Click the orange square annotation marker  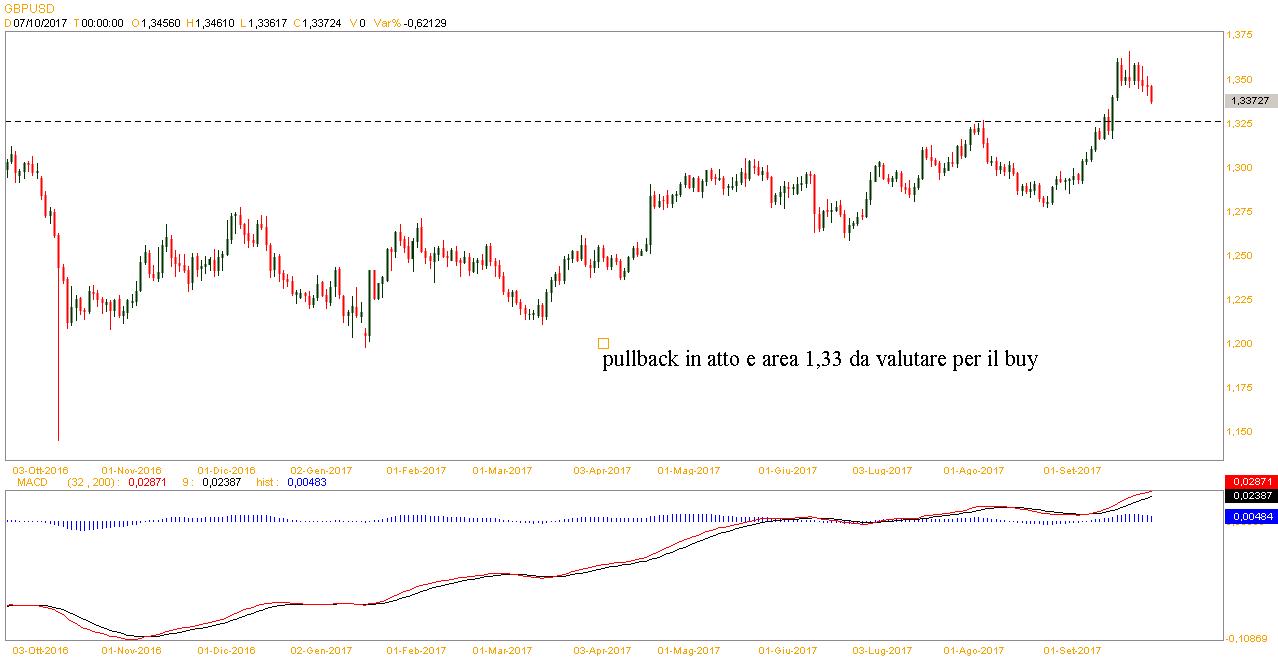(603, 343)
